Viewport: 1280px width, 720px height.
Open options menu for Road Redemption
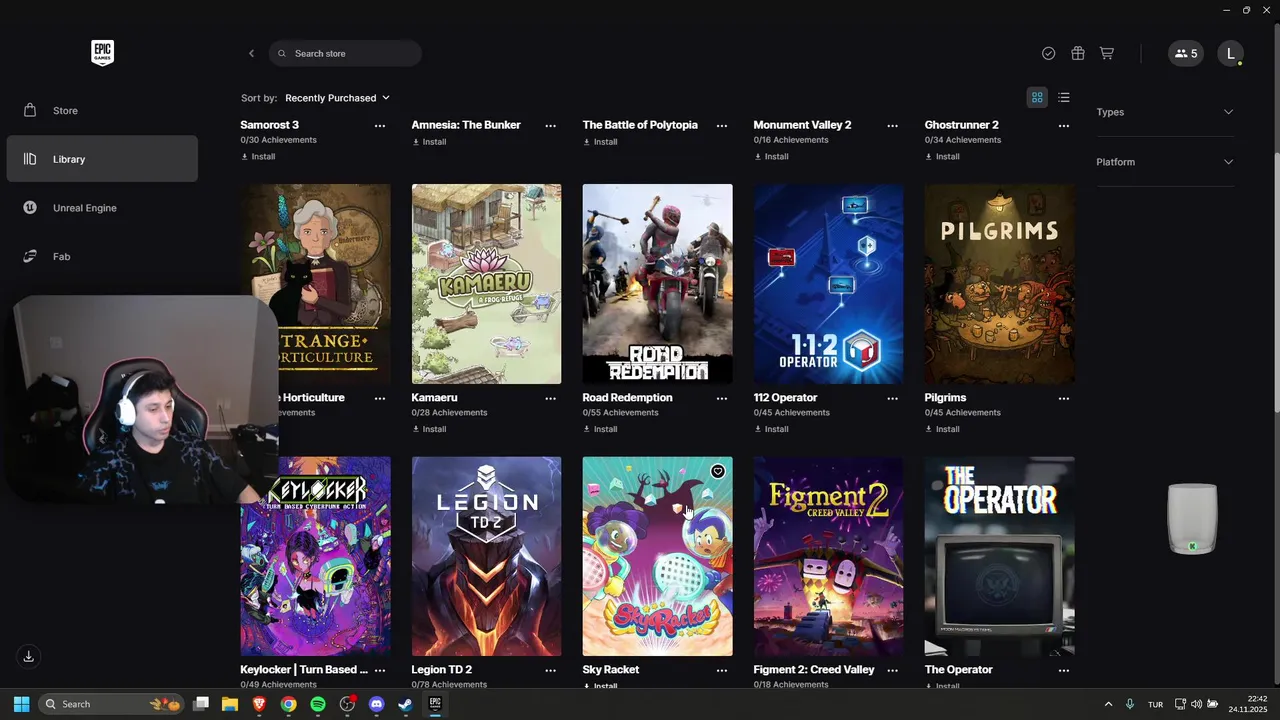pos(722,398)
